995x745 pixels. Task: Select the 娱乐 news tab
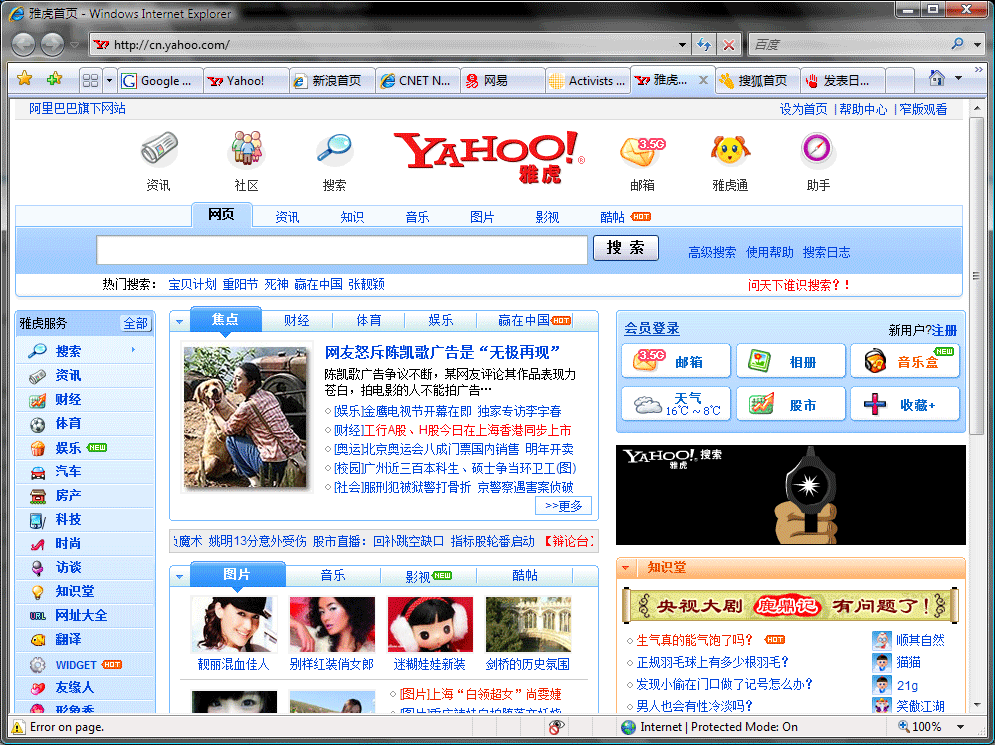click(440, 320)
